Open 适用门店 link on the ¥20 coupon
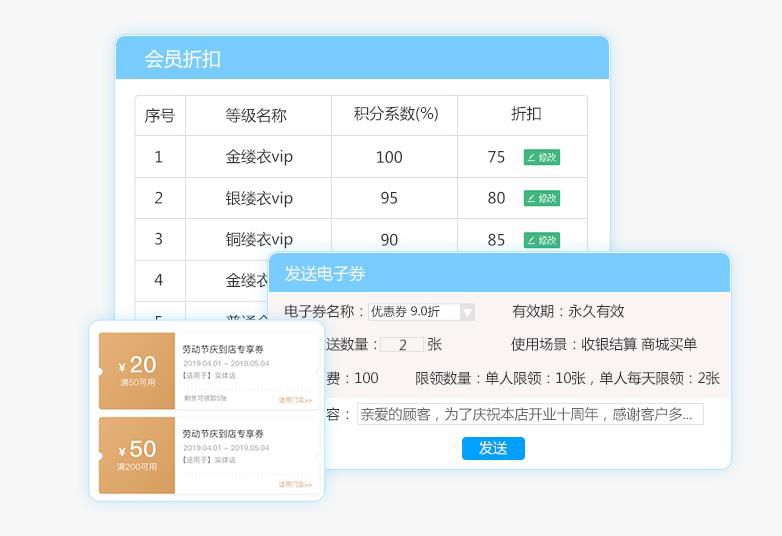 295,400
